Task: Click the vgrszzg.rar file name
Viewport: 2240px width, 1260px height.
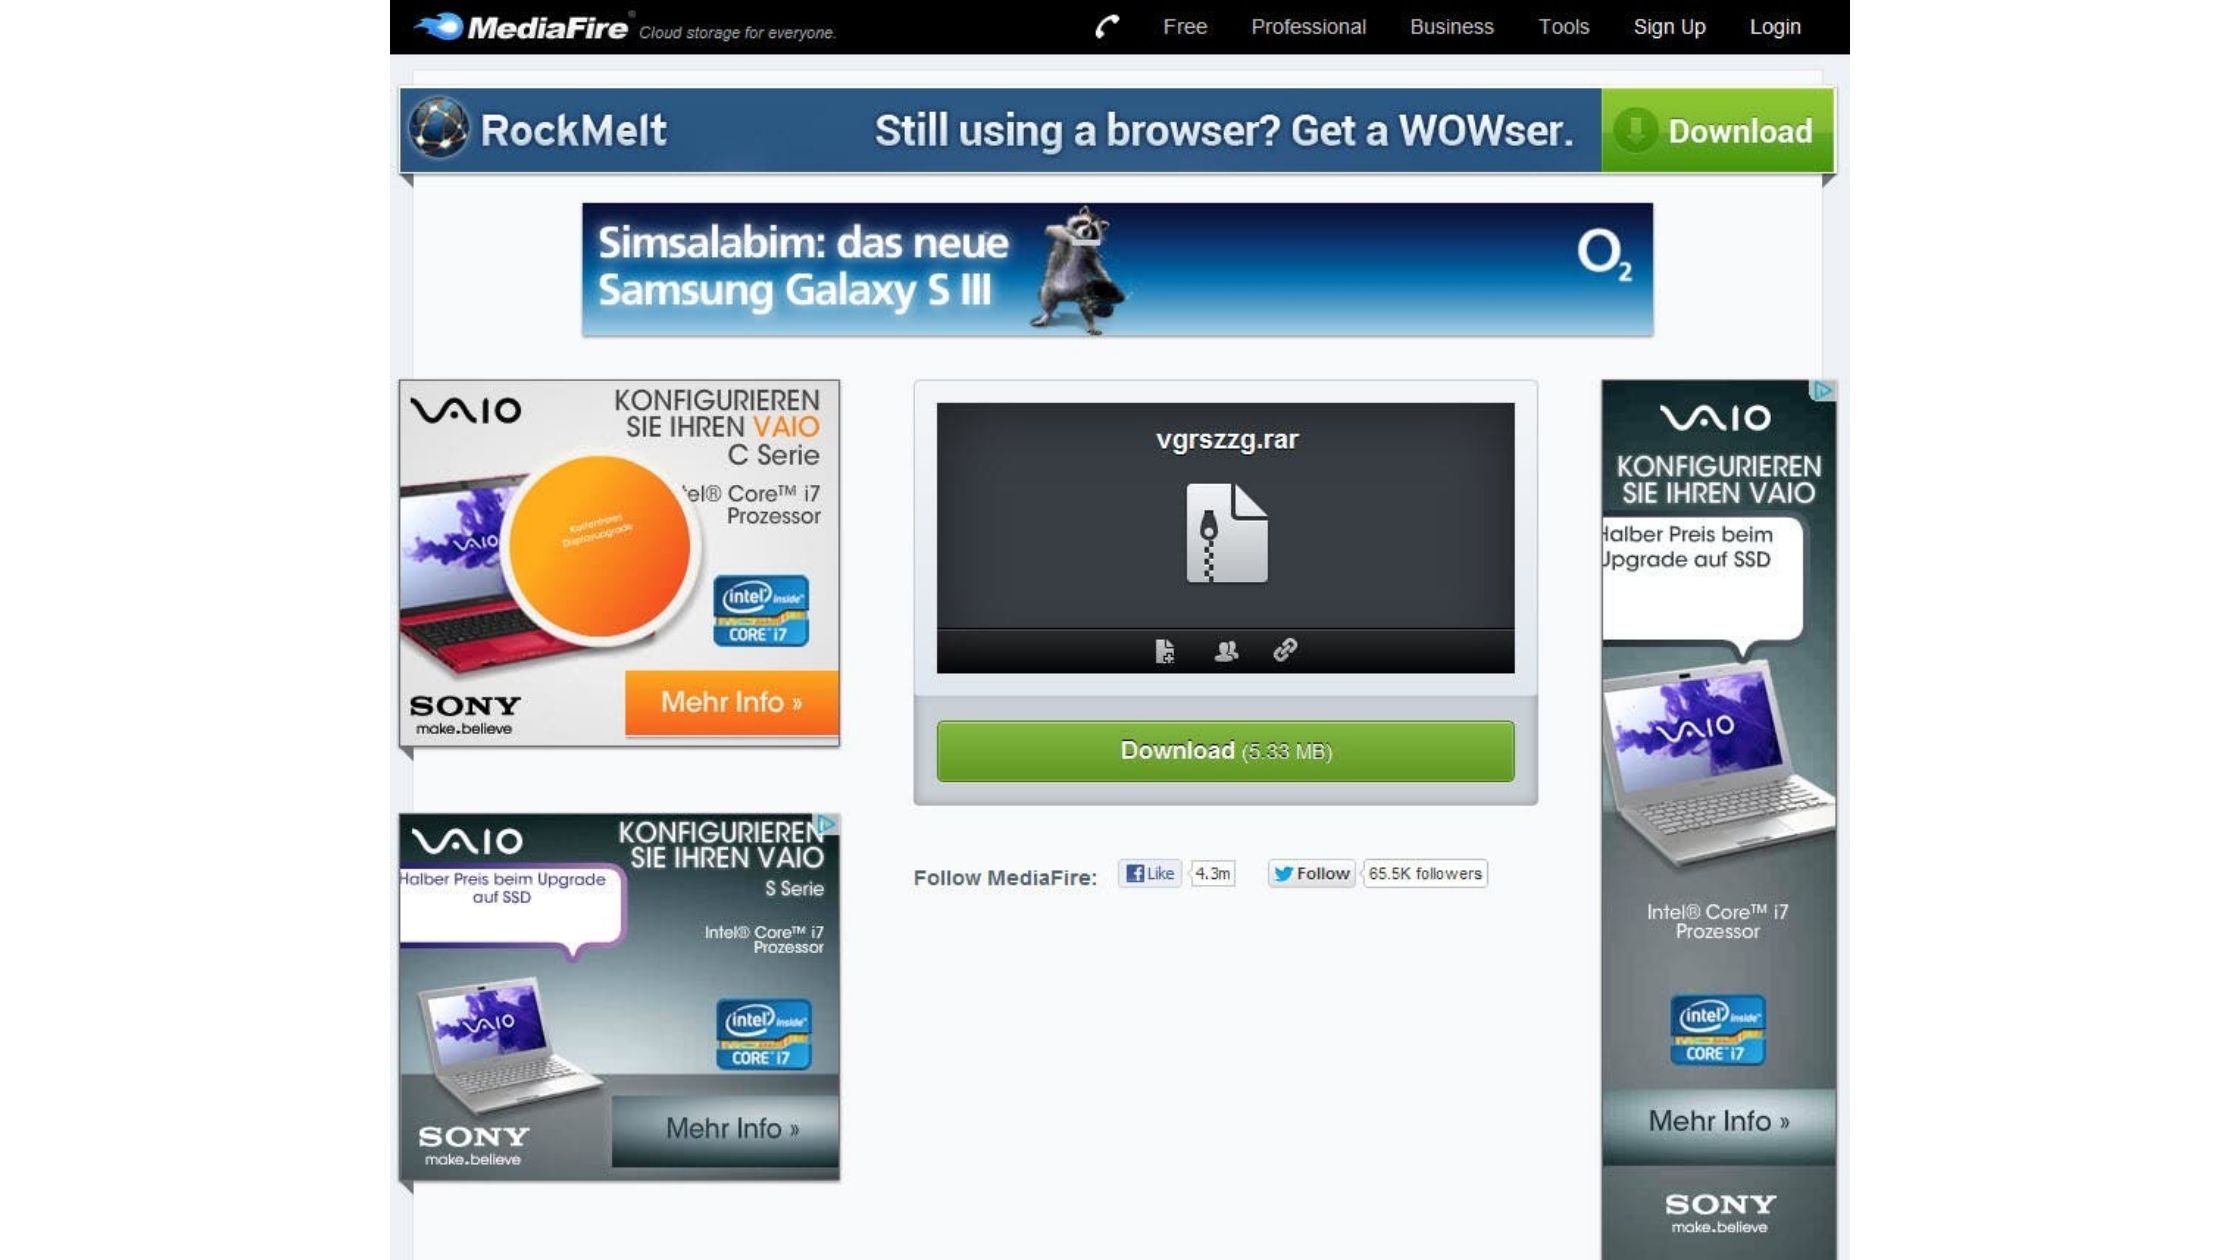Action: click(1227, 440)
